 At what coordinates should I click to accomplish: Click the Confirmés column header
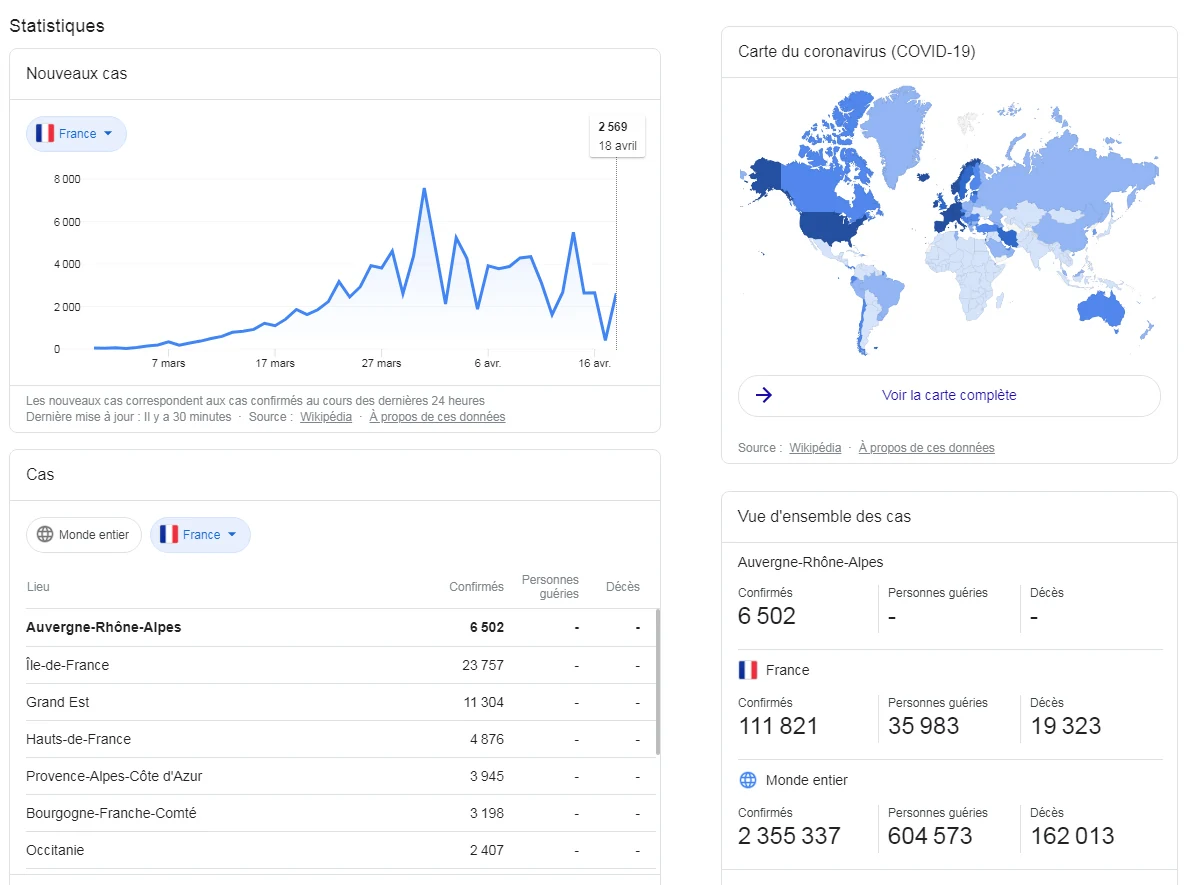pyautogui.click(x=476, y=587)
